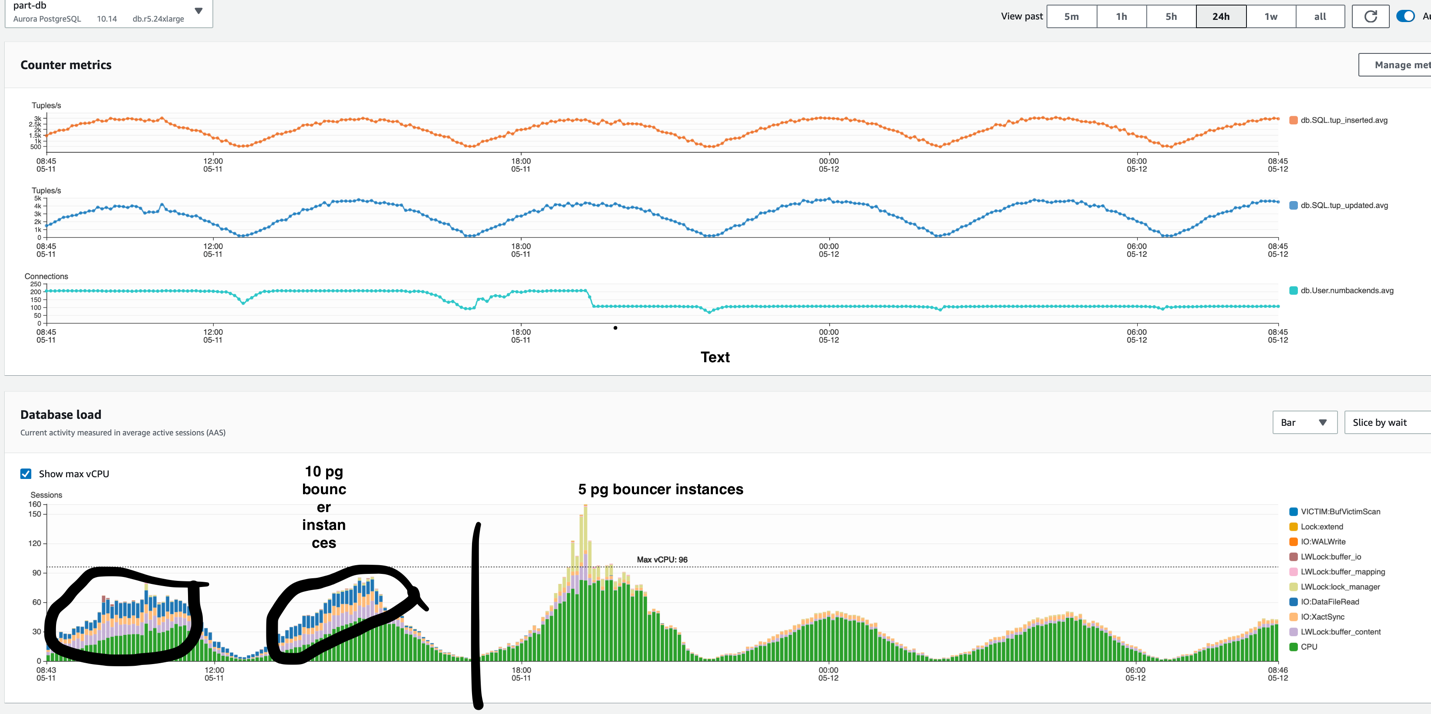
Task: Open the Bar chart type dropdown
Action: coord(1305,423)
